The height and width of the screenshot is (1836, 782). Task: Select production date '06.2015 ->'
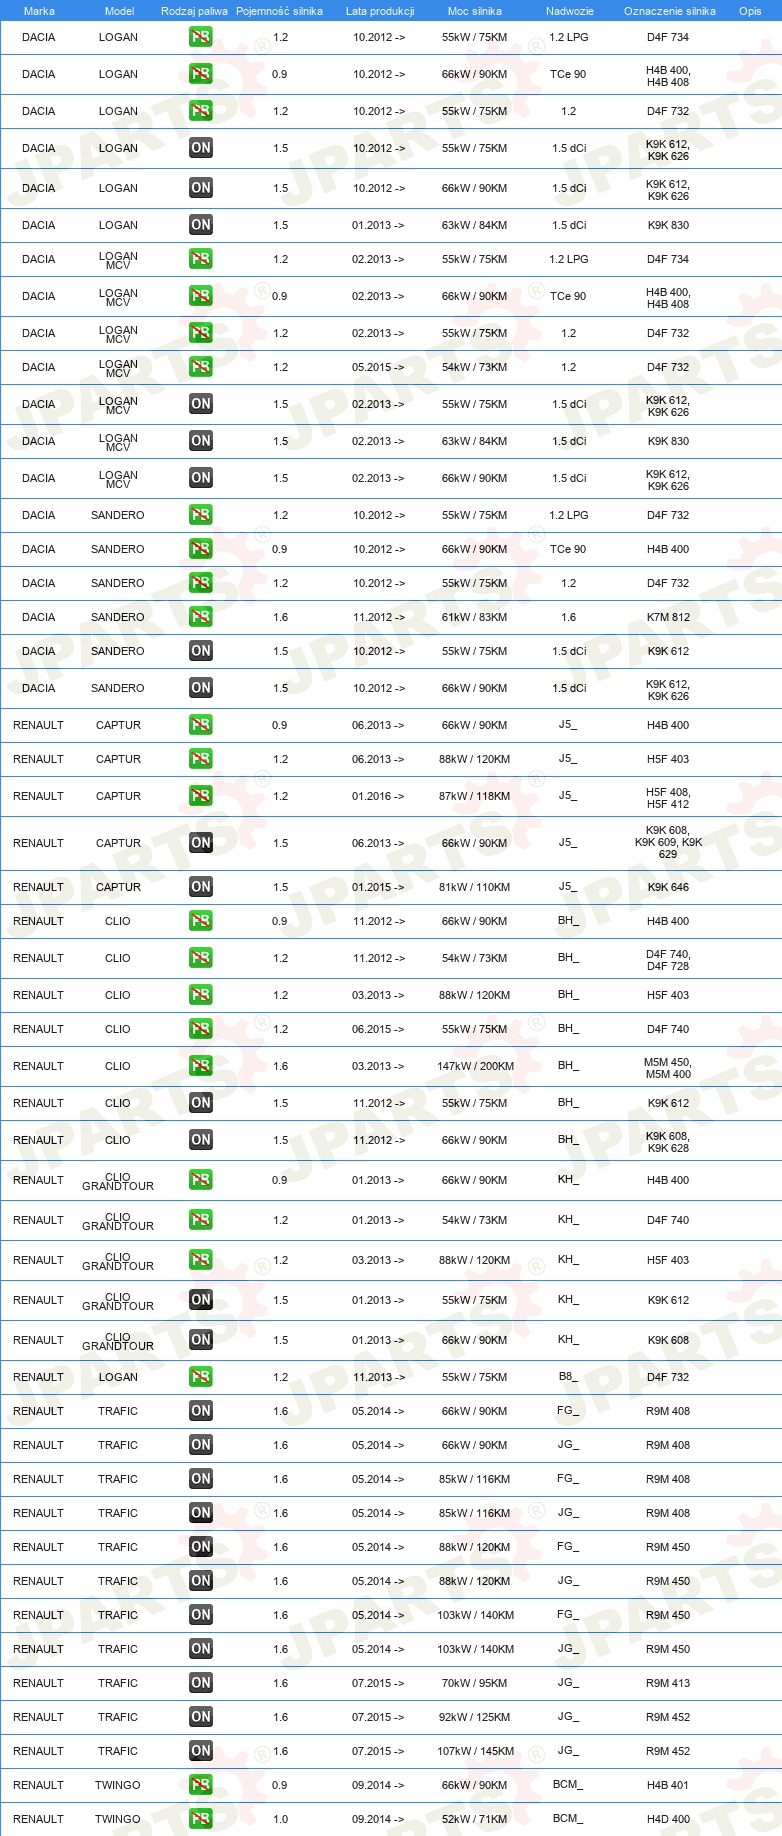click(x=378, y=1029)
